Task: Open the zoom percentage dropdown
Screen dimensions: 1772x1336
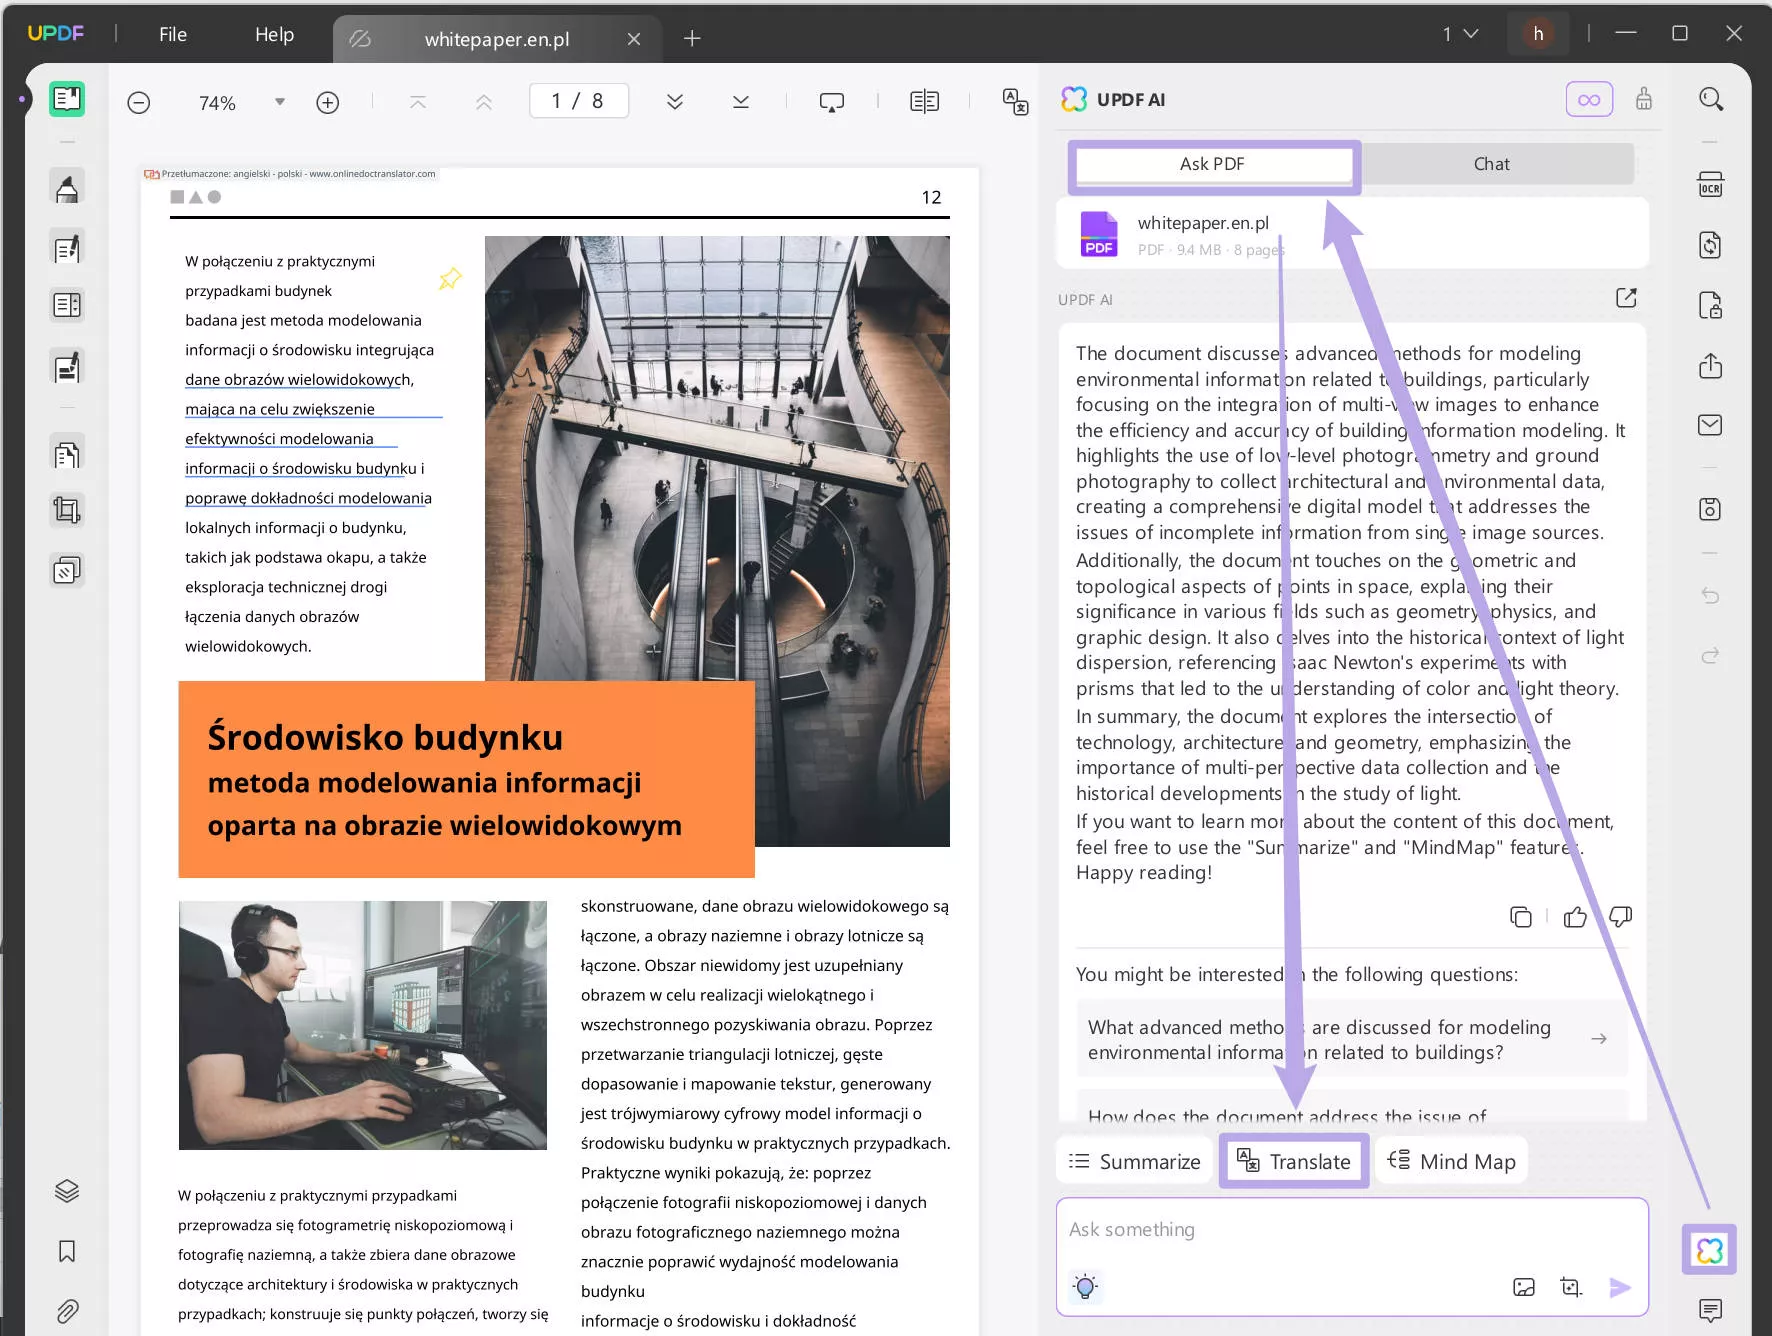Action: [x=280, y=101]
